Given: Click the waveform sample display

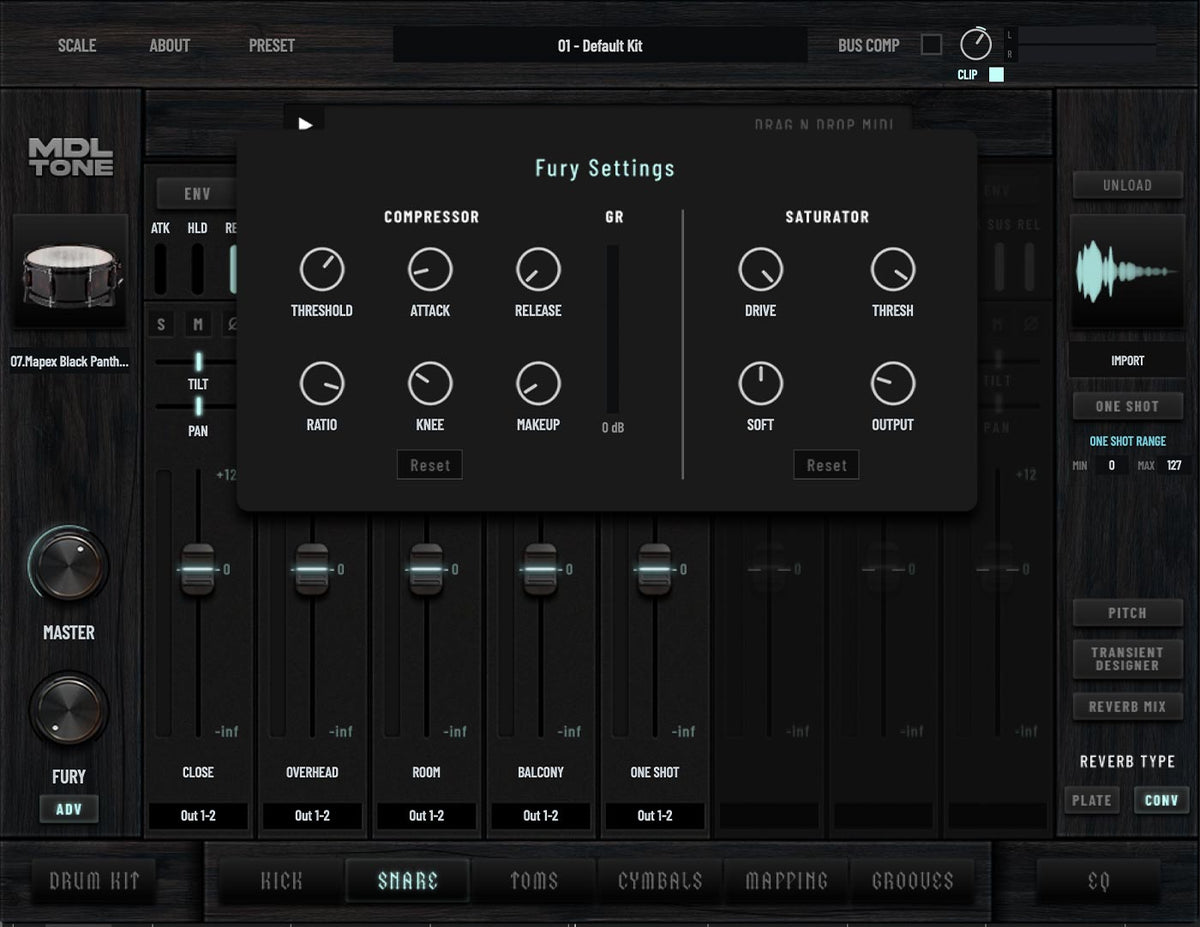Looking at the screenshot, I should [1127, 271].
